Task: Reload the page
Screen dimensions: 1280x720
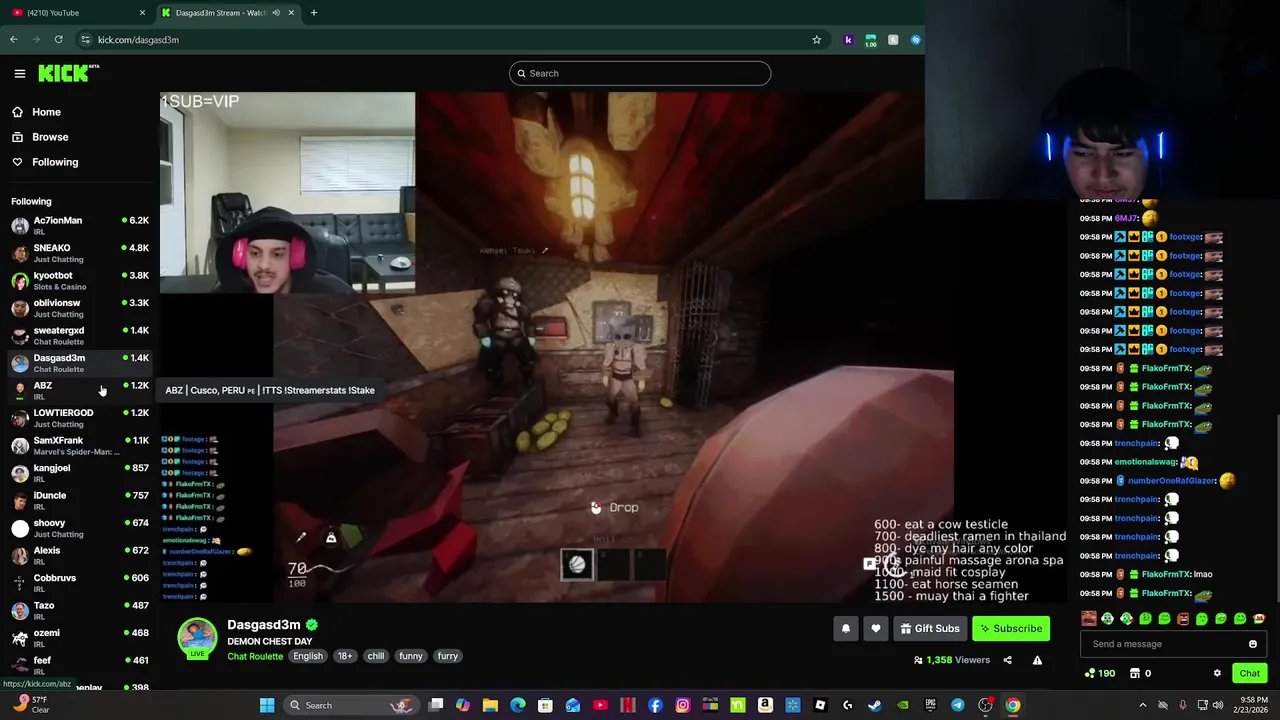Action: pos(59,39)
